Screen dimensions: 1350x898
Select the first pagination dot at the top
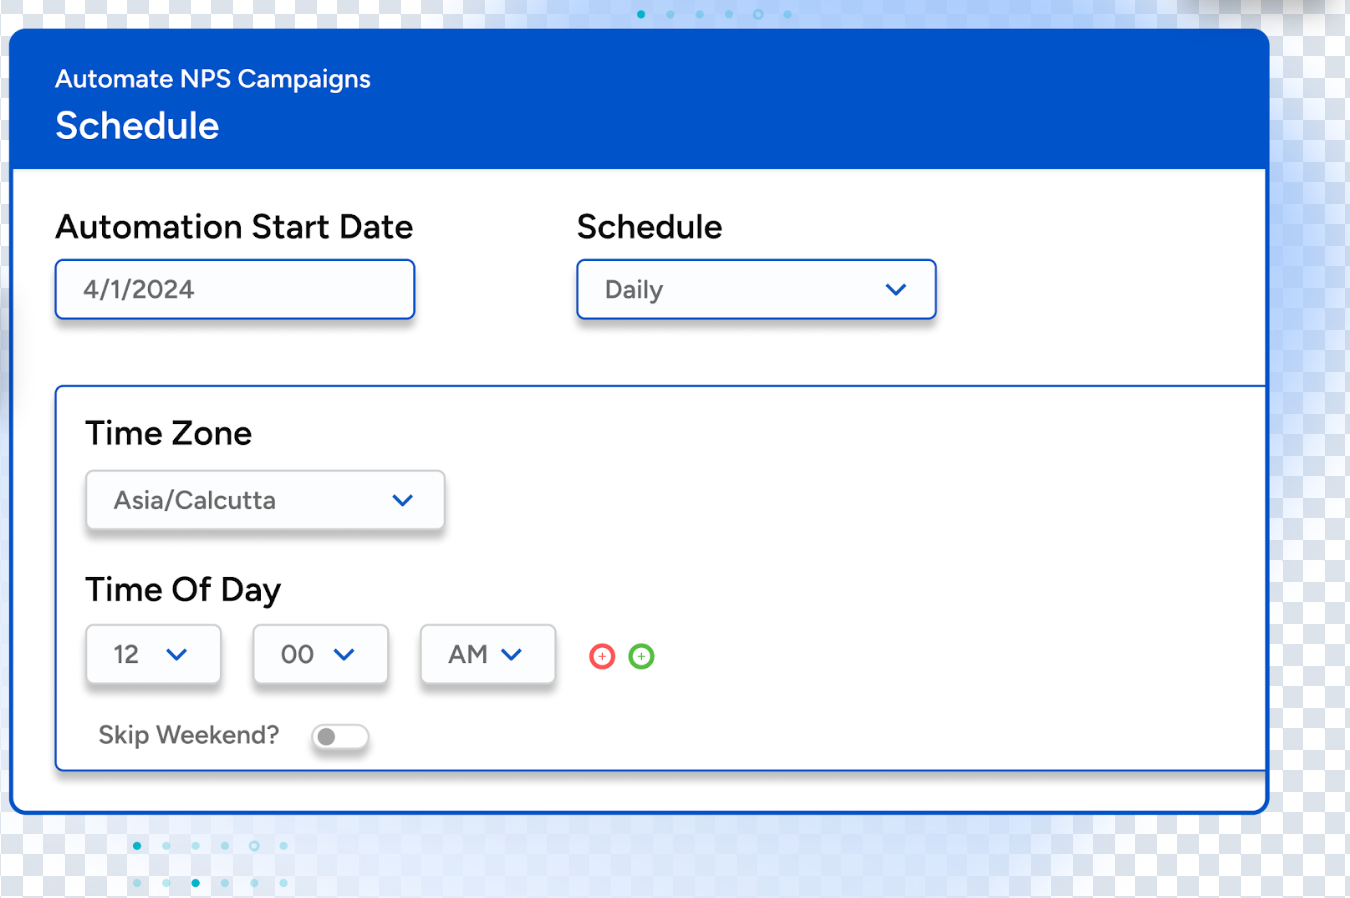[x=641, y=14]
